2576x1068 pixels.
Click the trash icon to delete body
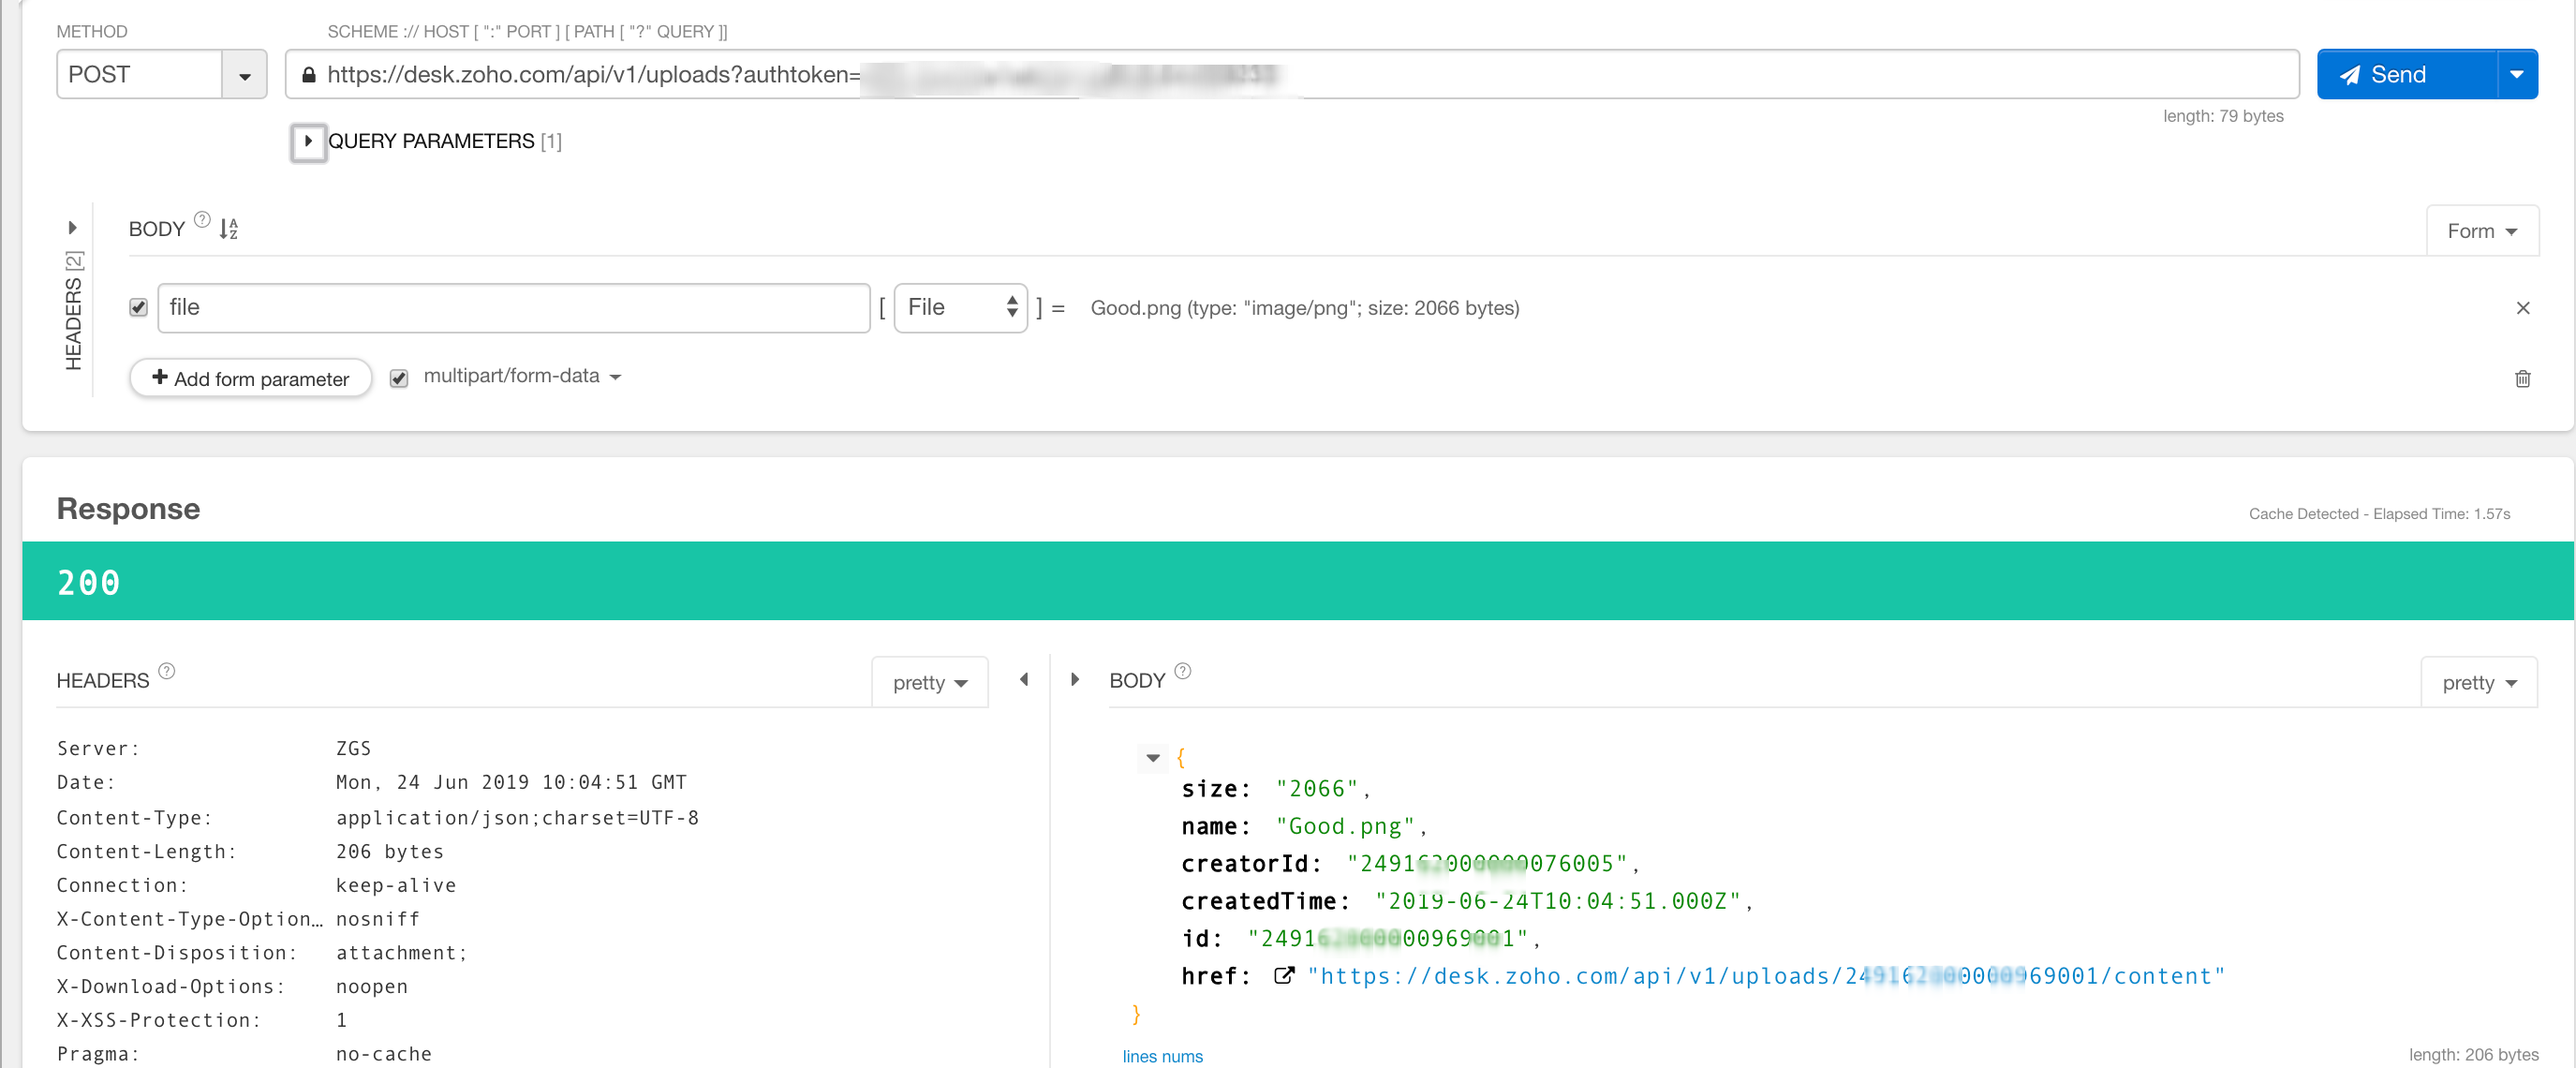point(2522,379)
